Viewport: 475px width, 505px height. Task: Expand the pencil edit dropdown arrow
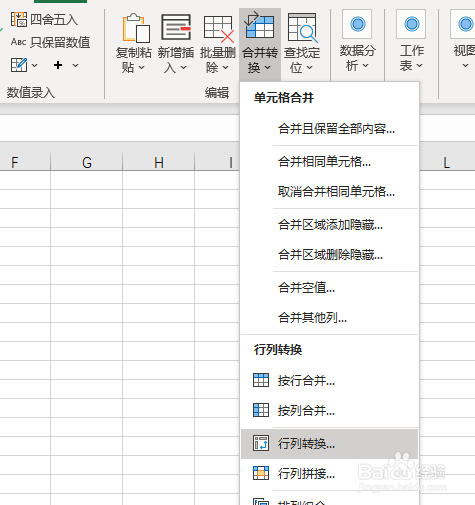point(34,65)
